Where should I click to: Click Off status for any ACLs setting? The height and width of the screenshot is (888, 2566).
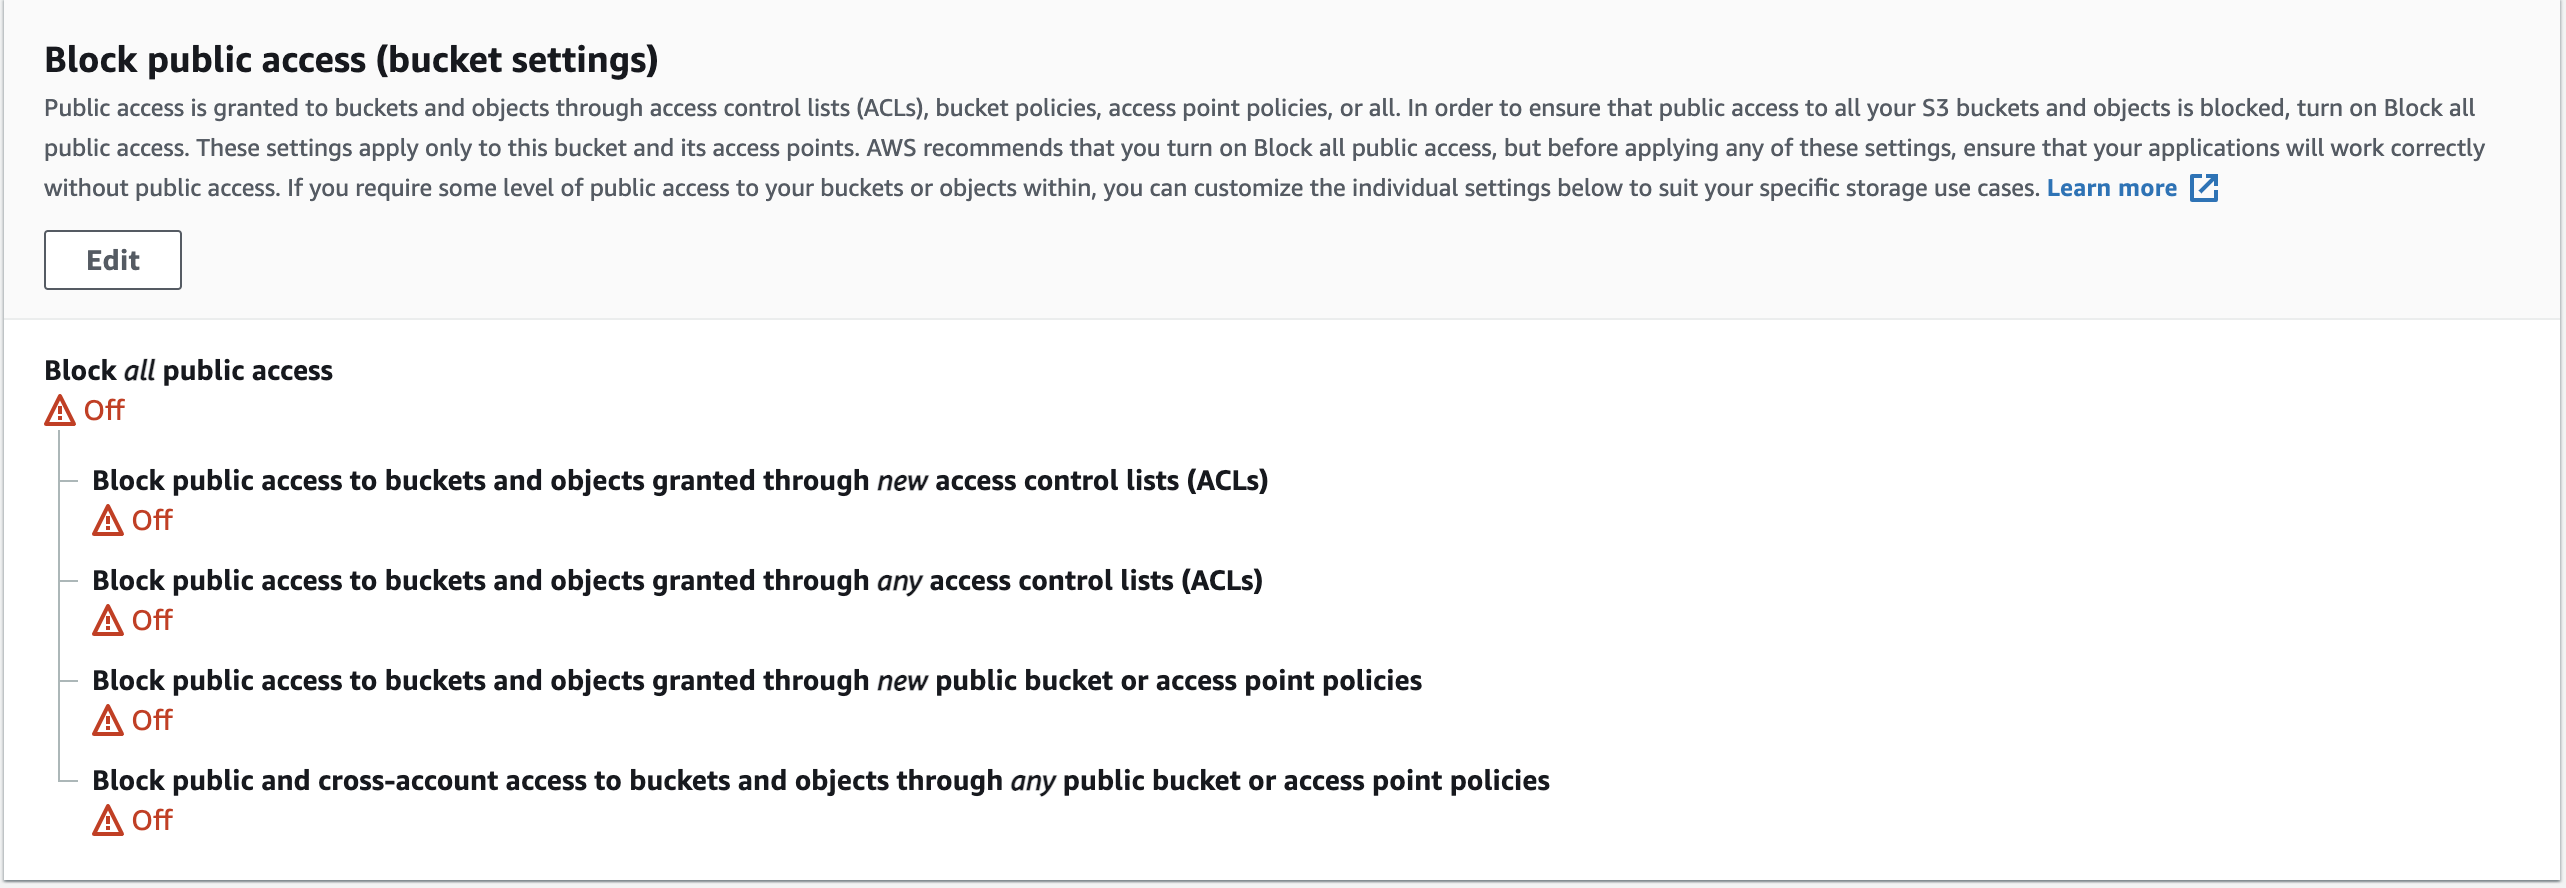[x=152, y=621]
